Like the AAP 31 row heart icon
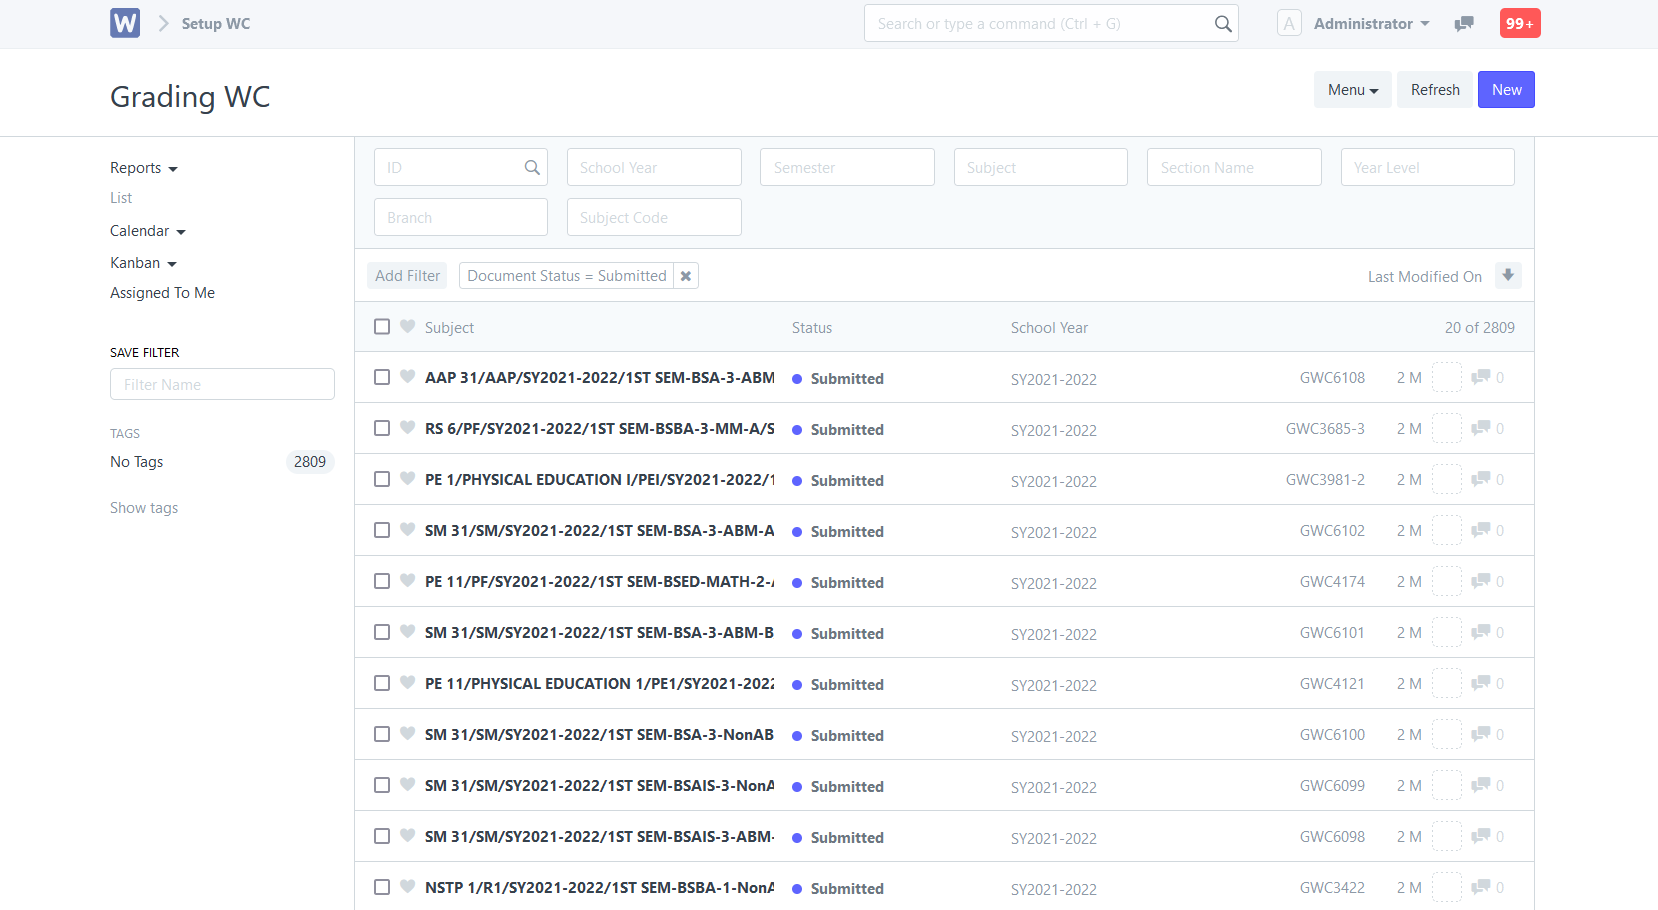Viewport: 1658px width, 910px height. [407, 377]
